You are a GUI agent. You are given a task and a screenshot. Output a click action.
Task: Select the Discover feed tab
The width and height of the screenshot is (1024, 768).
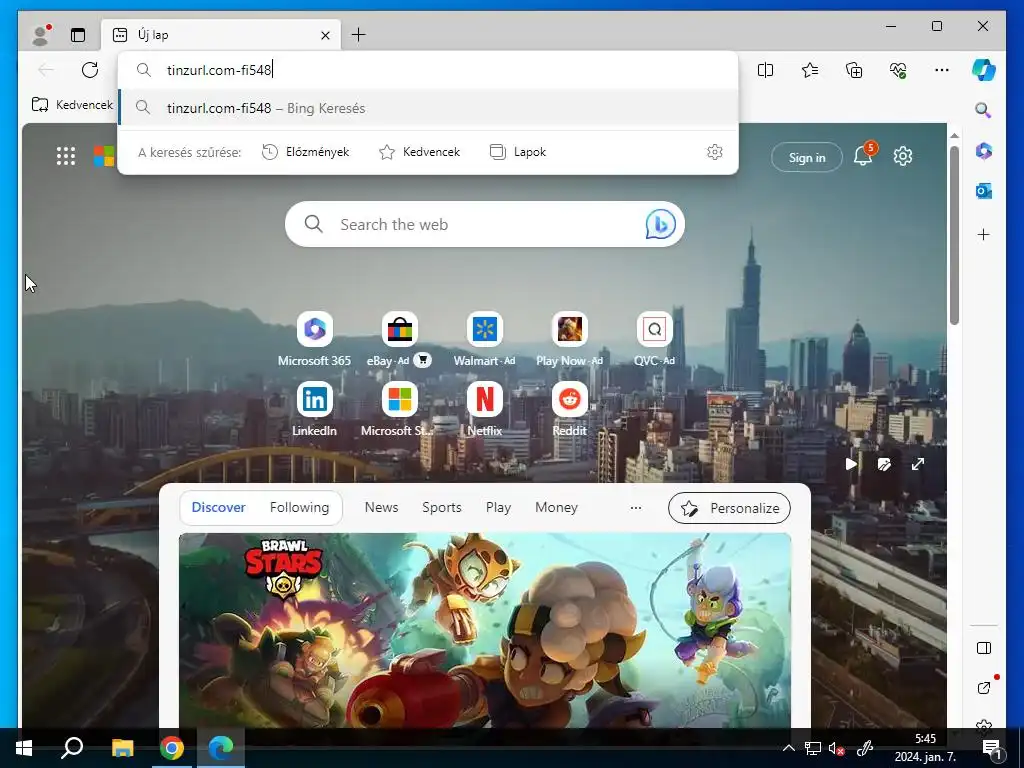coord(218,507)
